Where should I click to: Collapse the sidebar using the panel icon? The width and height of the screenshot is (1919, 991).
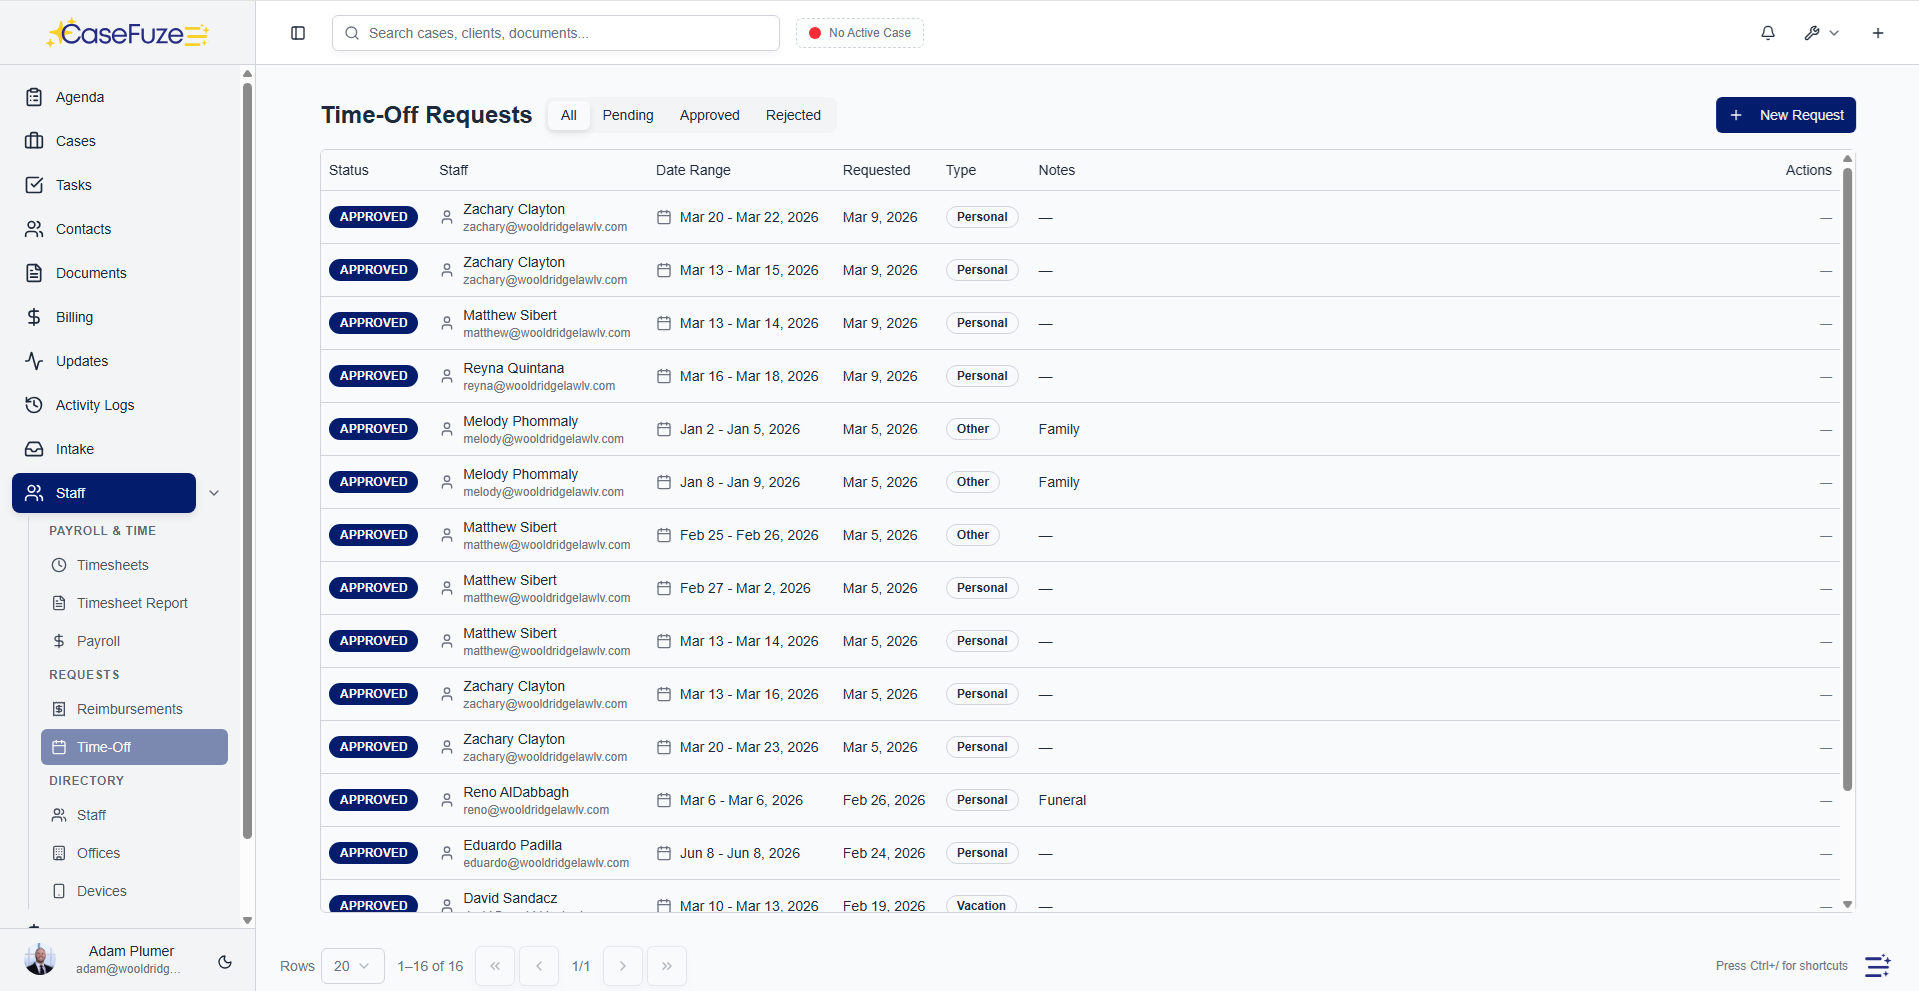297,33
